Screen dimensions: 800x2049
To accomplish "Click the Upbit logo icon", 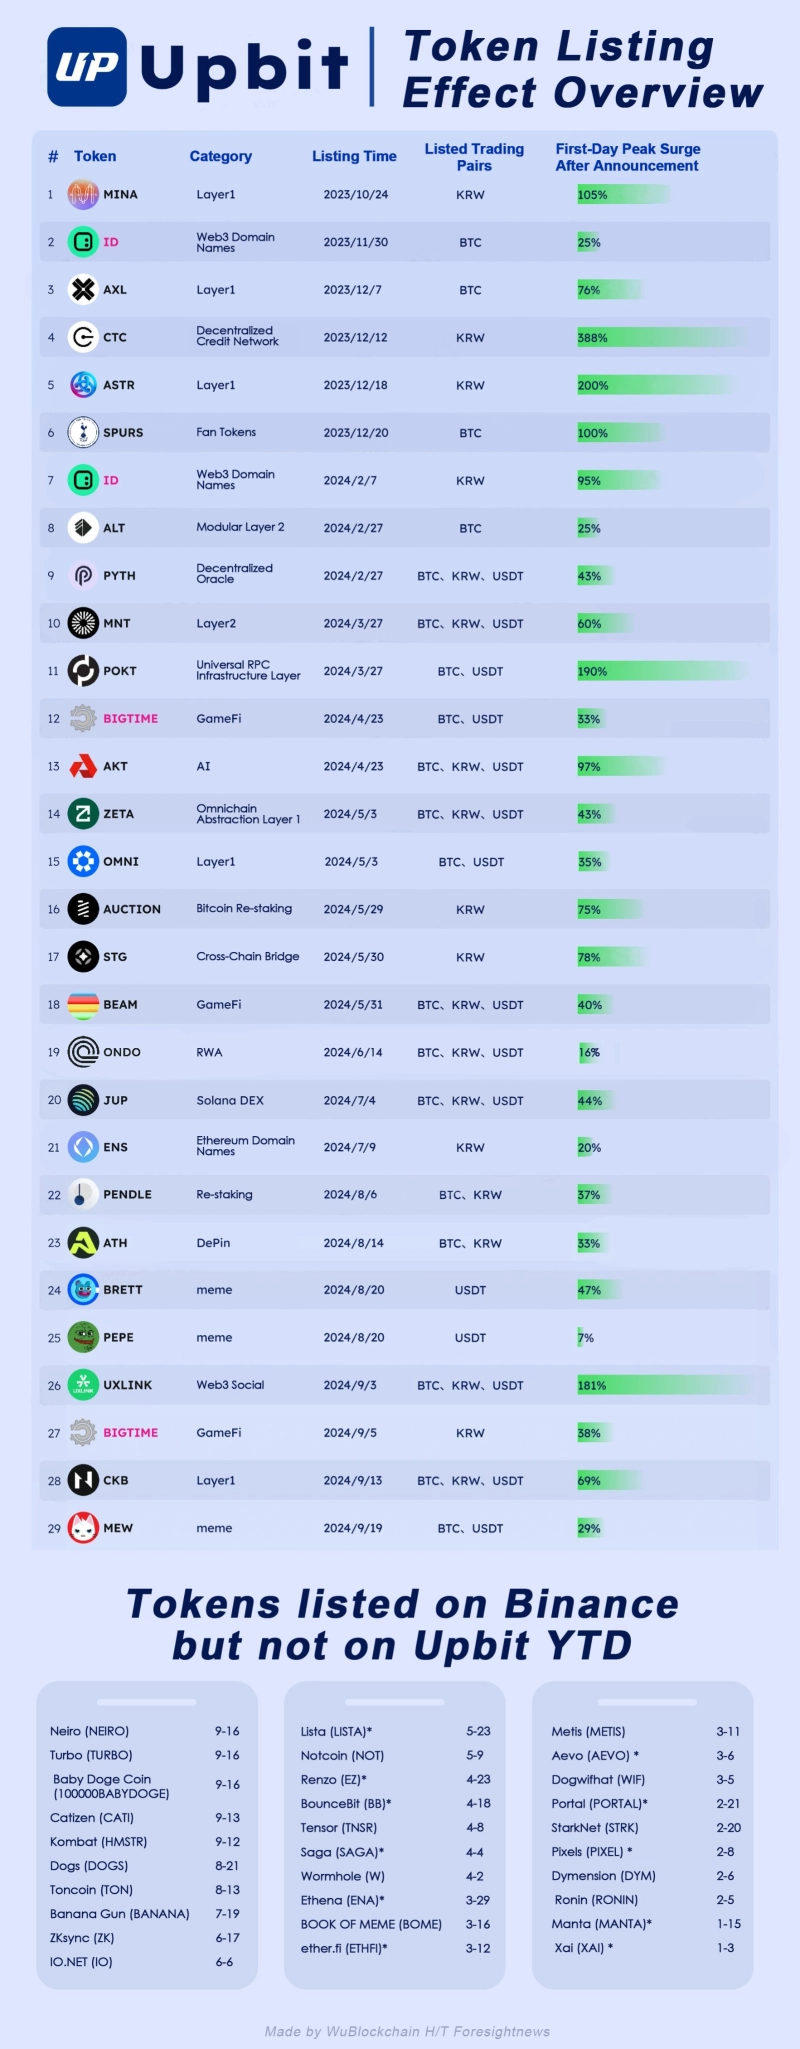I will tap(87, 67).
